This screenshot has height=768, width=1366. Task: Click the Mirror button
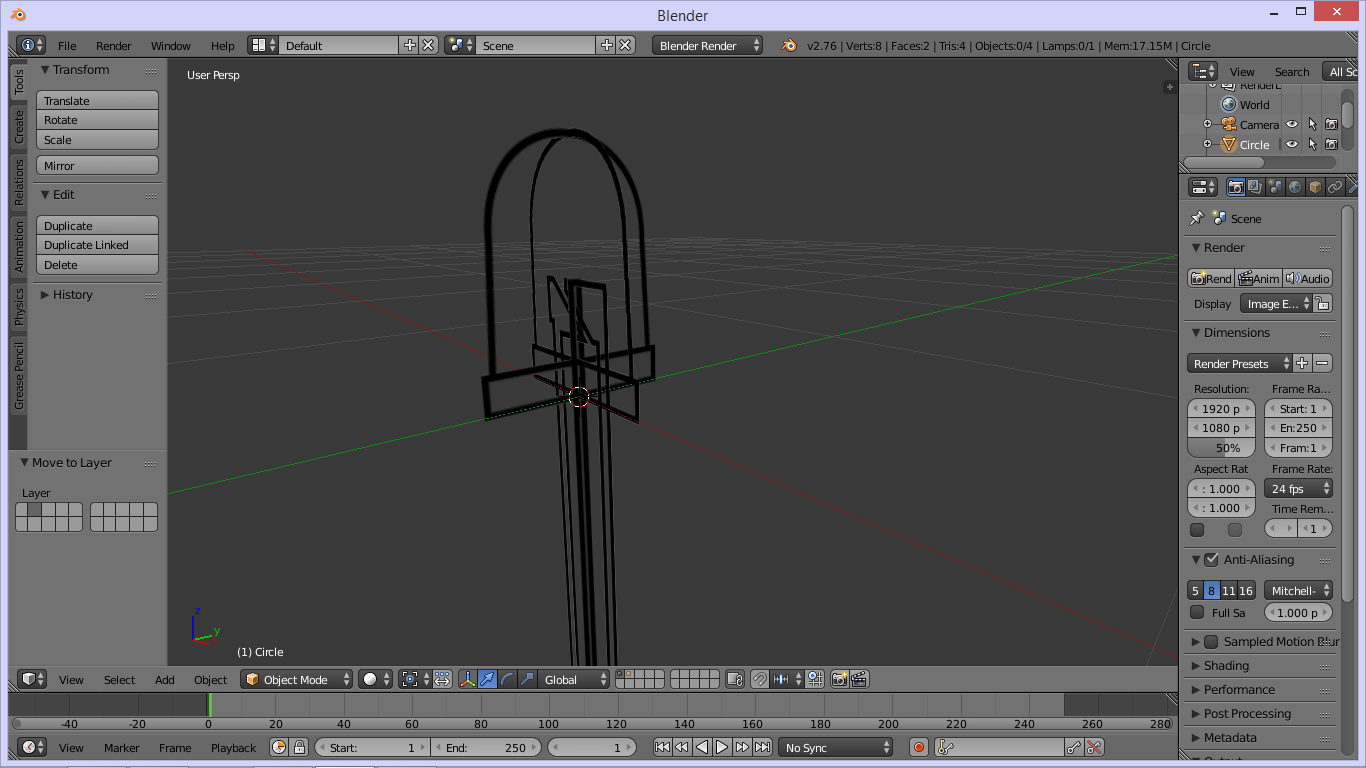[98, 165]
